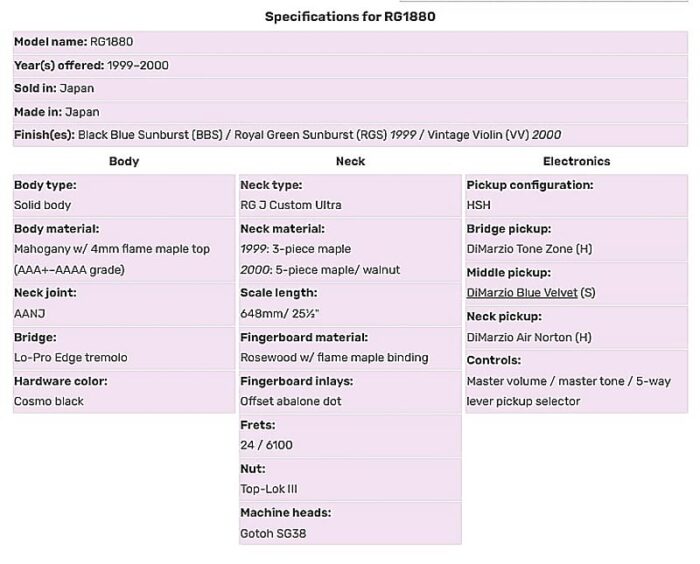700x564 pixels.
Task: Click the AANJ neck joint value
Action: [x=29, y=313]
